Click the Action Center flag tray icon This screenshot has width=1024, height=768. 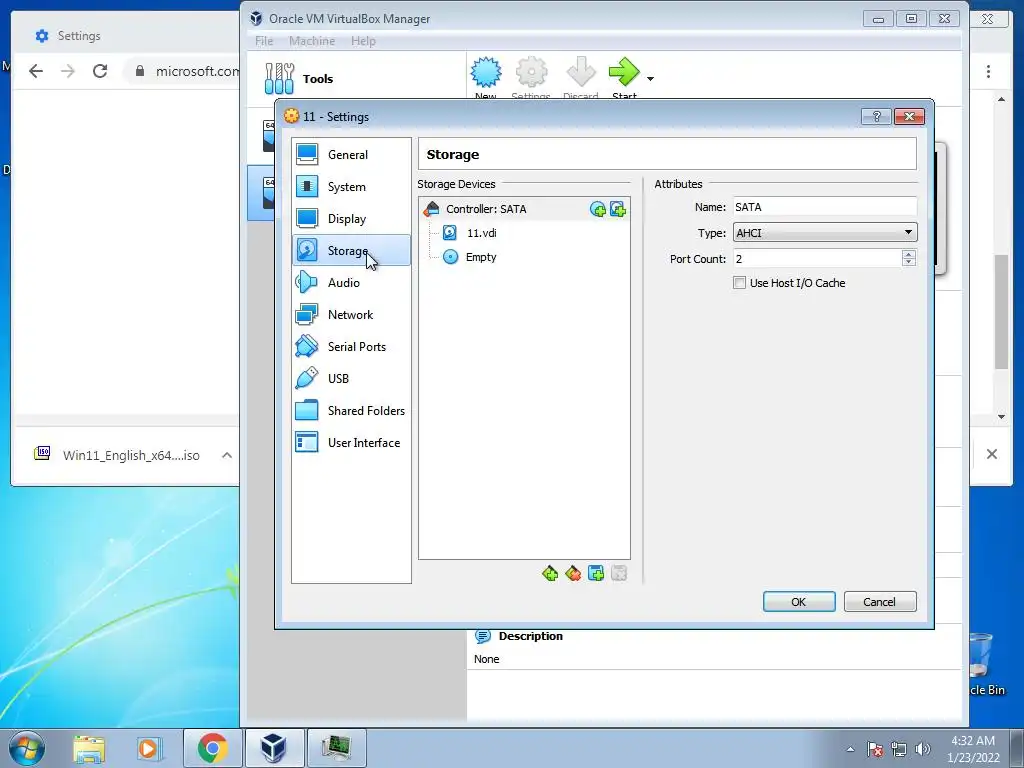click(875, 749)
